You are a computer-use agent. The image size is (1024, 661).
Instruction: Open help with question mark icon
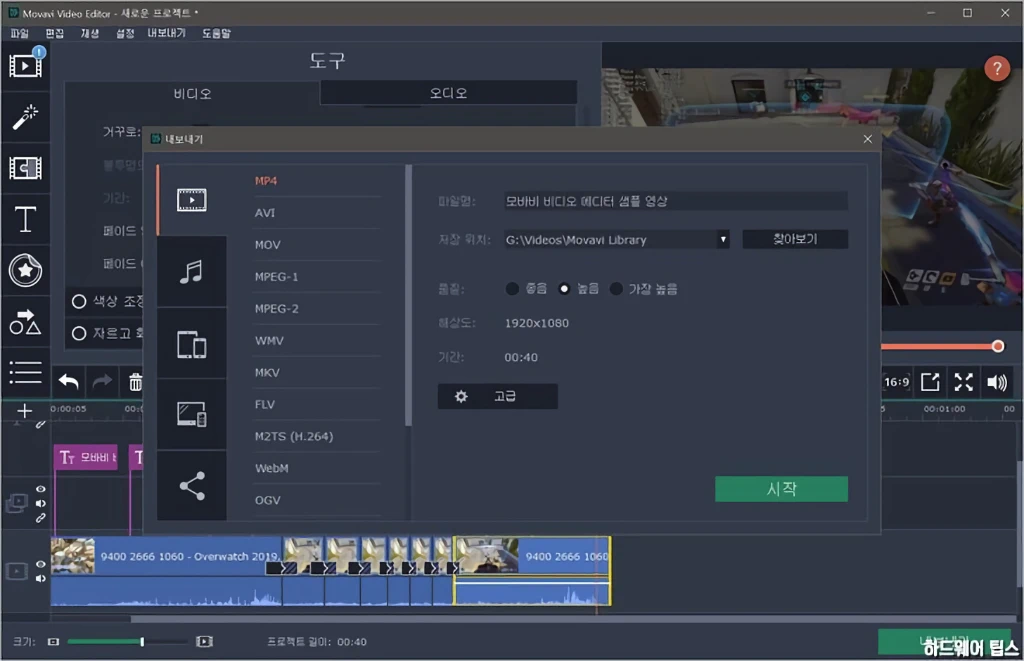click(x=997, y=68)
